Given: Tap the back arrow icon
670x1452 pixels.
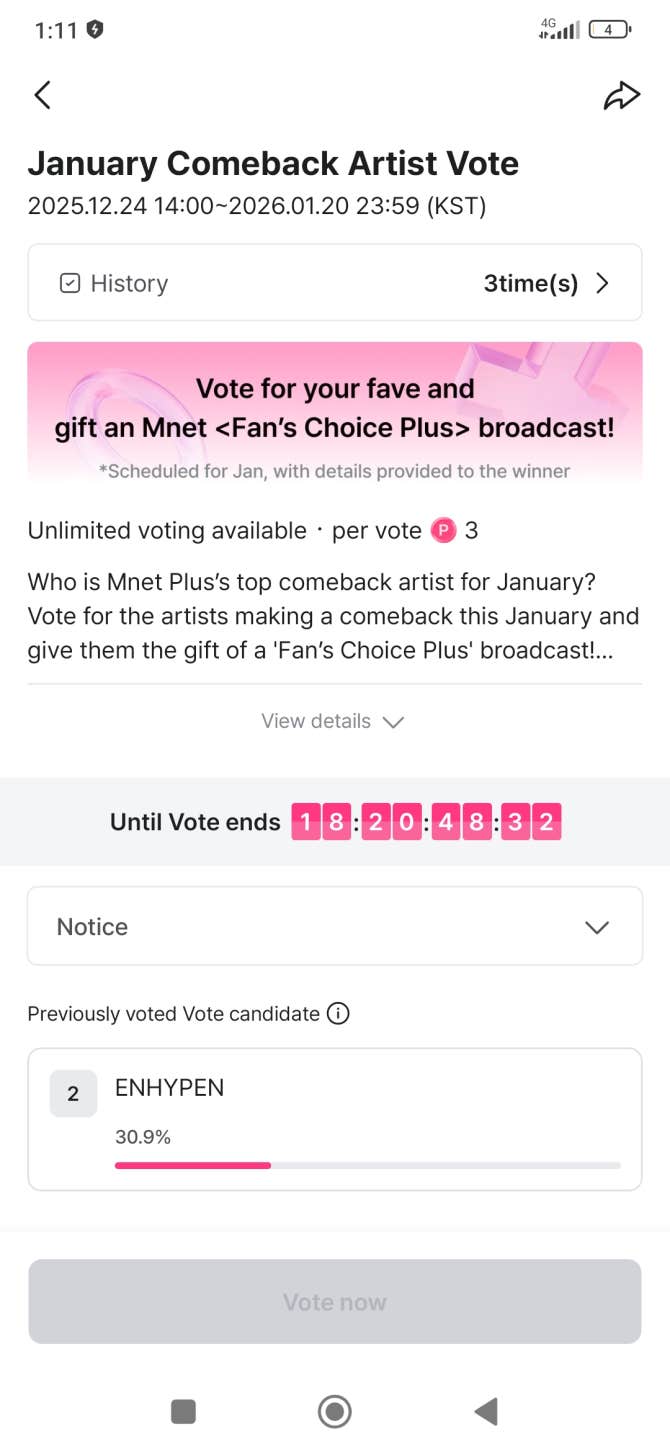Looking at the screenshot, I should point(42,95).
